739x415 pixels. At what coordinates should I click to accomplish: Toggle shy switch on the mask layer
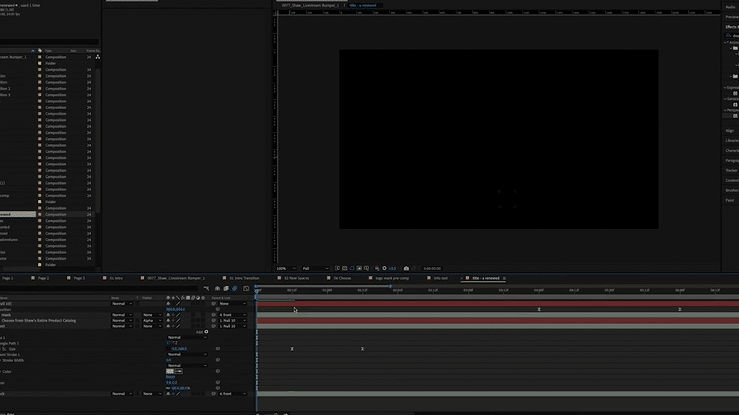(168, 315)
